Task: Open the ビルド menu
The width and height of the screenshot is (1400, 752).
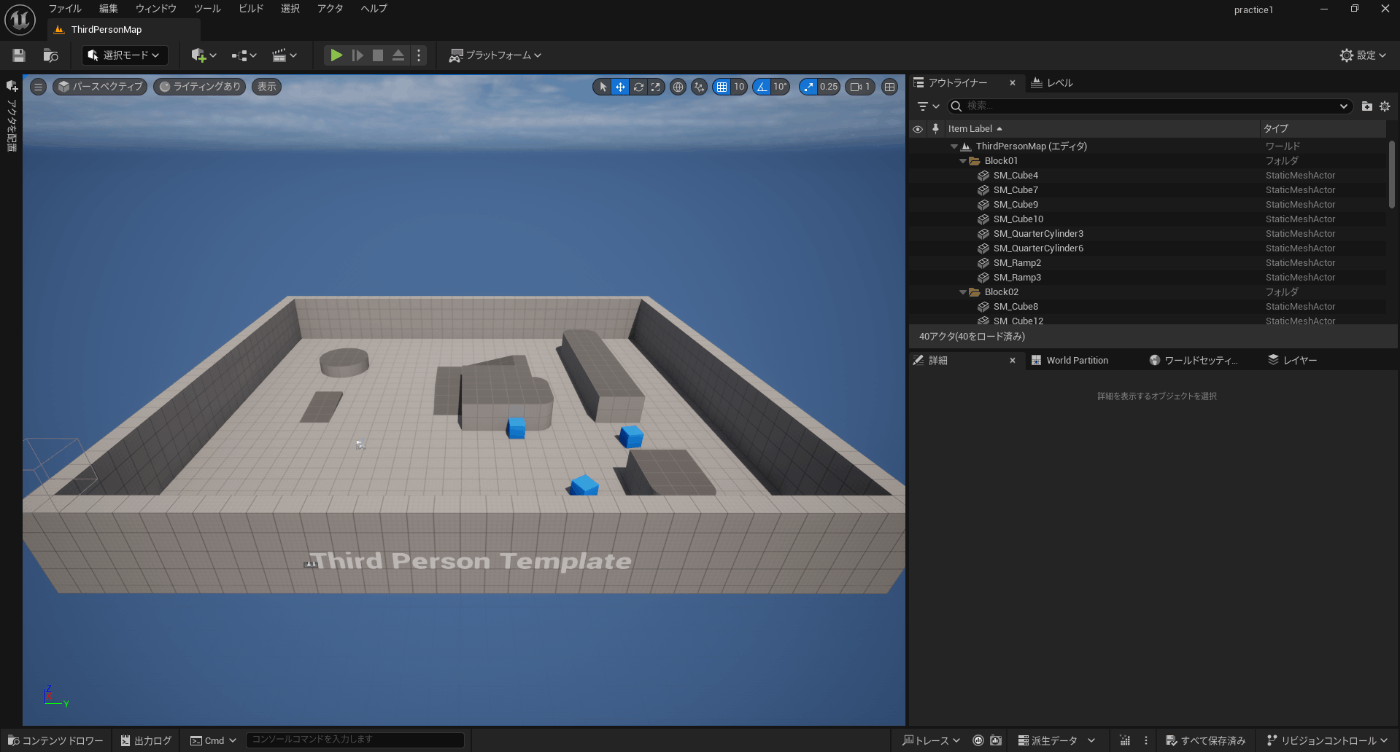Action: coord(251,8)
